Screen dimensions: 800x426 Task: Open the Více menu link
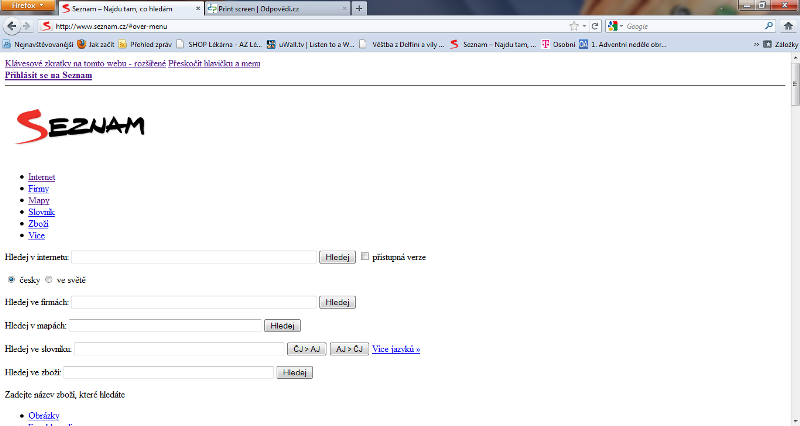(x=37, y=236)
